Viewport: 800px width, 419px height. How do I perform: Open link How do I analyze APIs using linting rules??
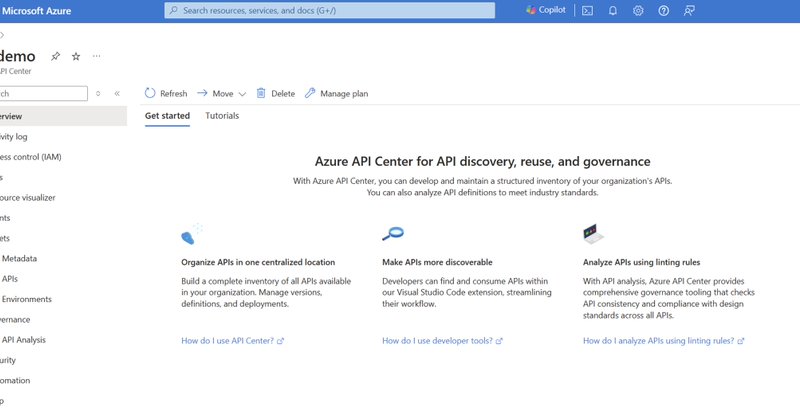point(663,341)
